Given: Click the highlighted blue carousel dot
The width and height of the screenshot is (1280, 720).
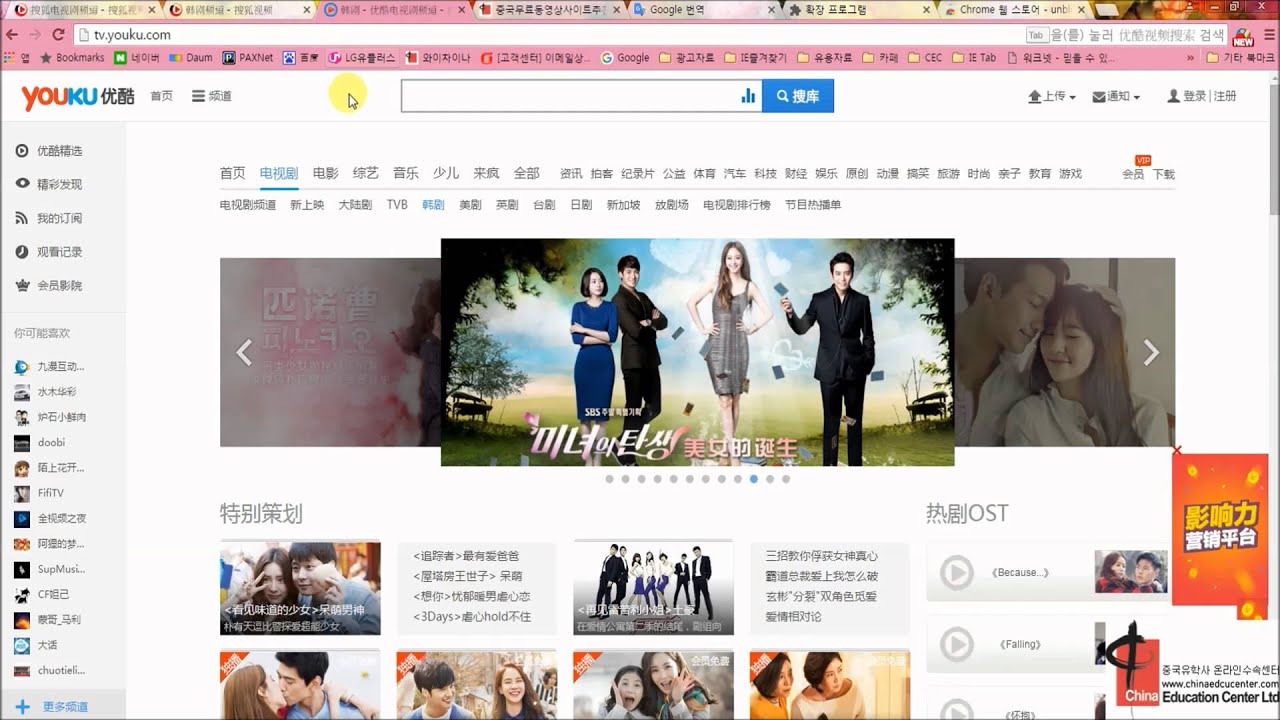Looking at the screenshot, I should click(x=754, y=479).
